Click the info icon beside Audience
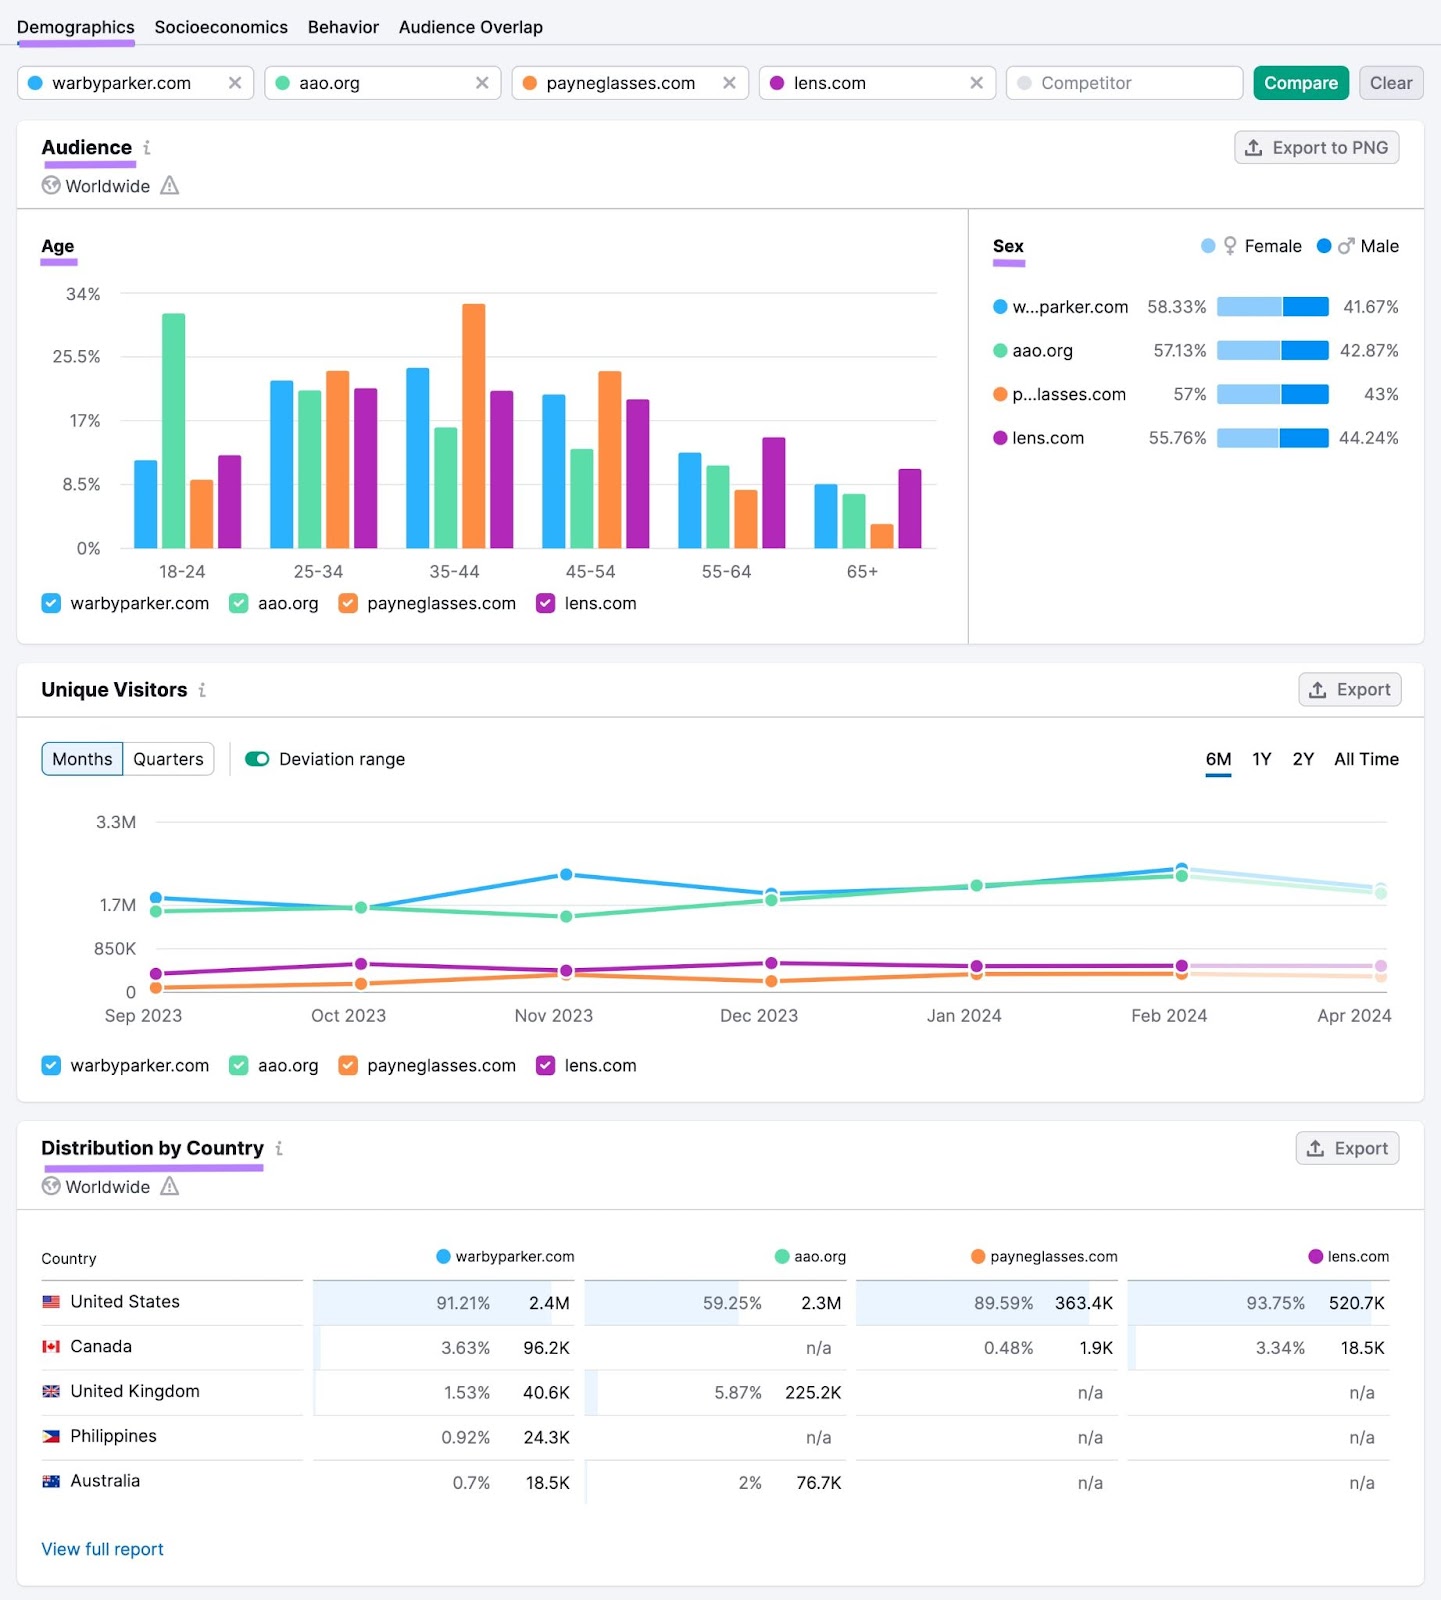Screen dimensions: 1441x1600 pos(147,148)
